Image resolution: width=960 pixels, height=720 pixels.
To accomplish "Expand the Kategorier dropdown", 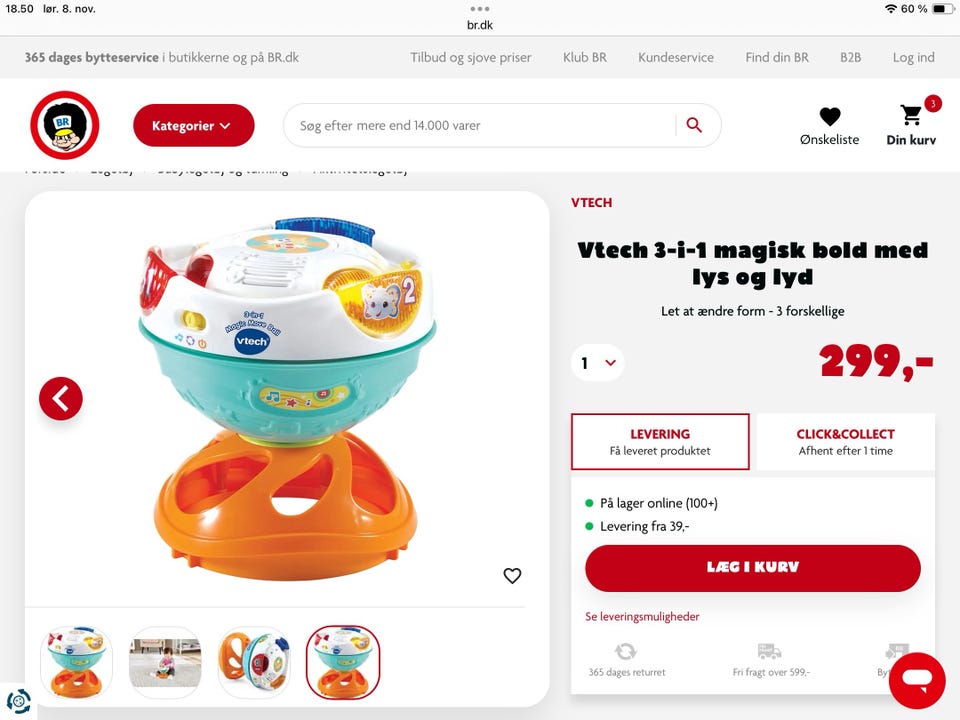I will [x=193, y=126].
